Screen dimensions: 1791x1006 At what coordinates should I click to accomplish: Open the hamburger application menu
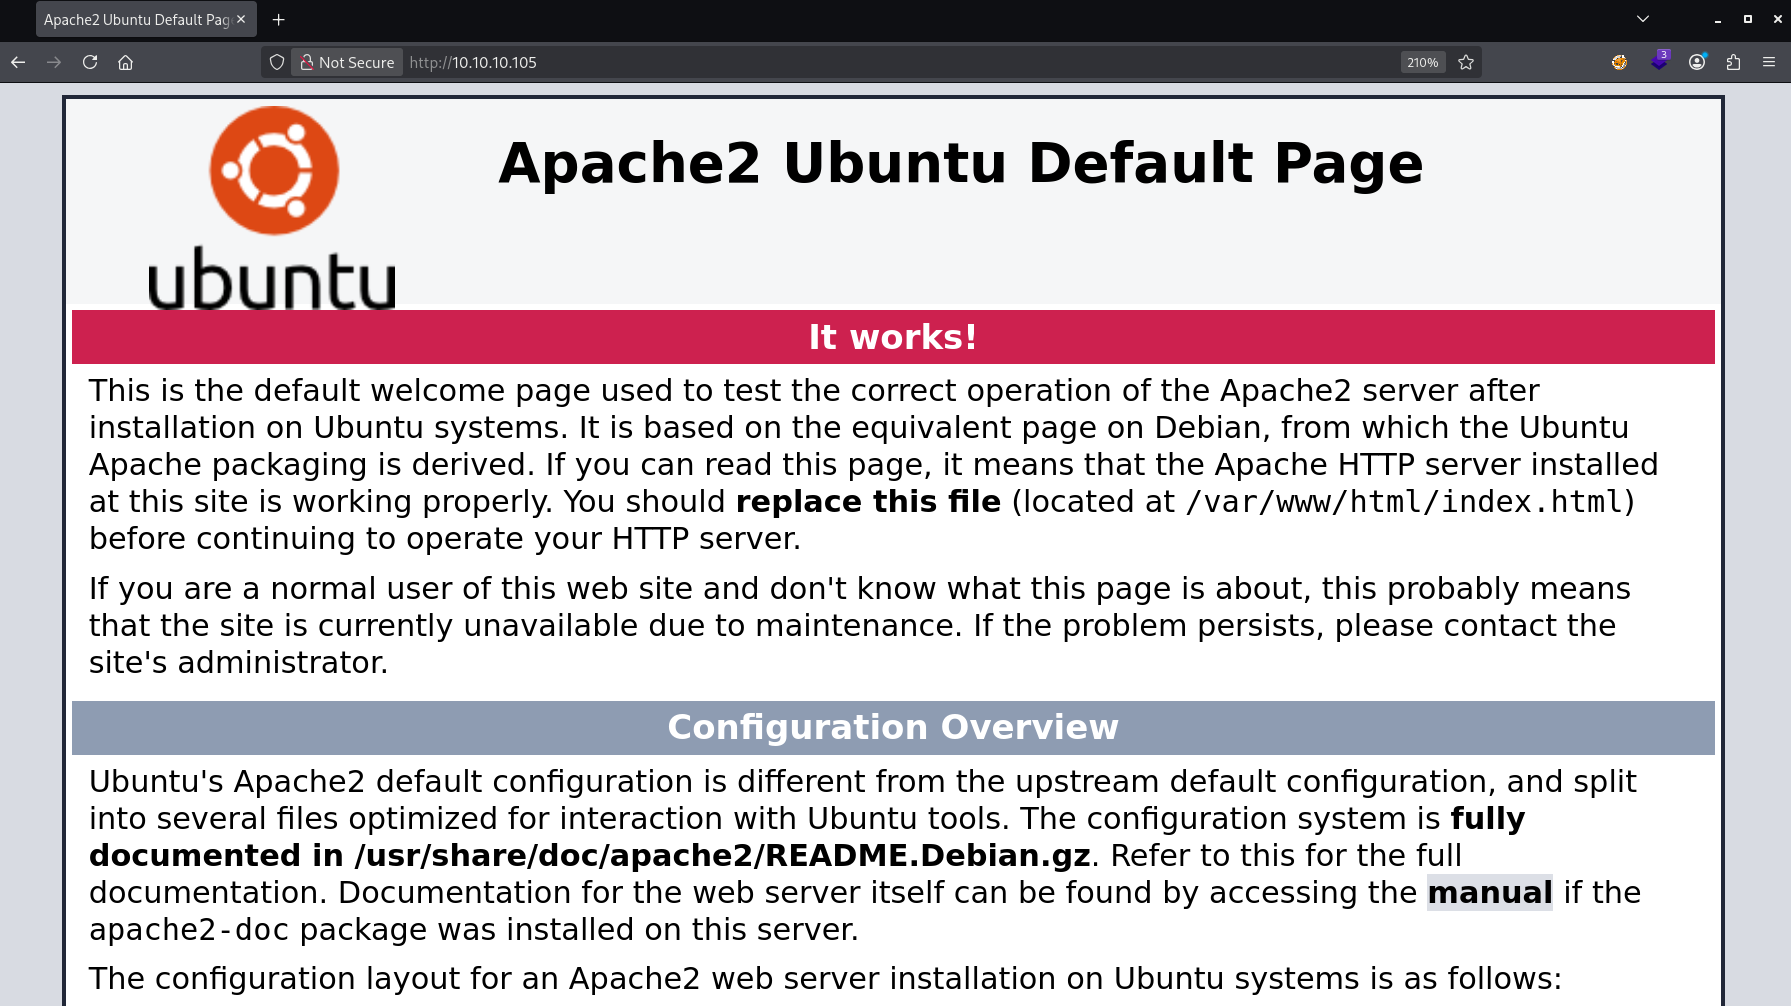pos(1769,62)
